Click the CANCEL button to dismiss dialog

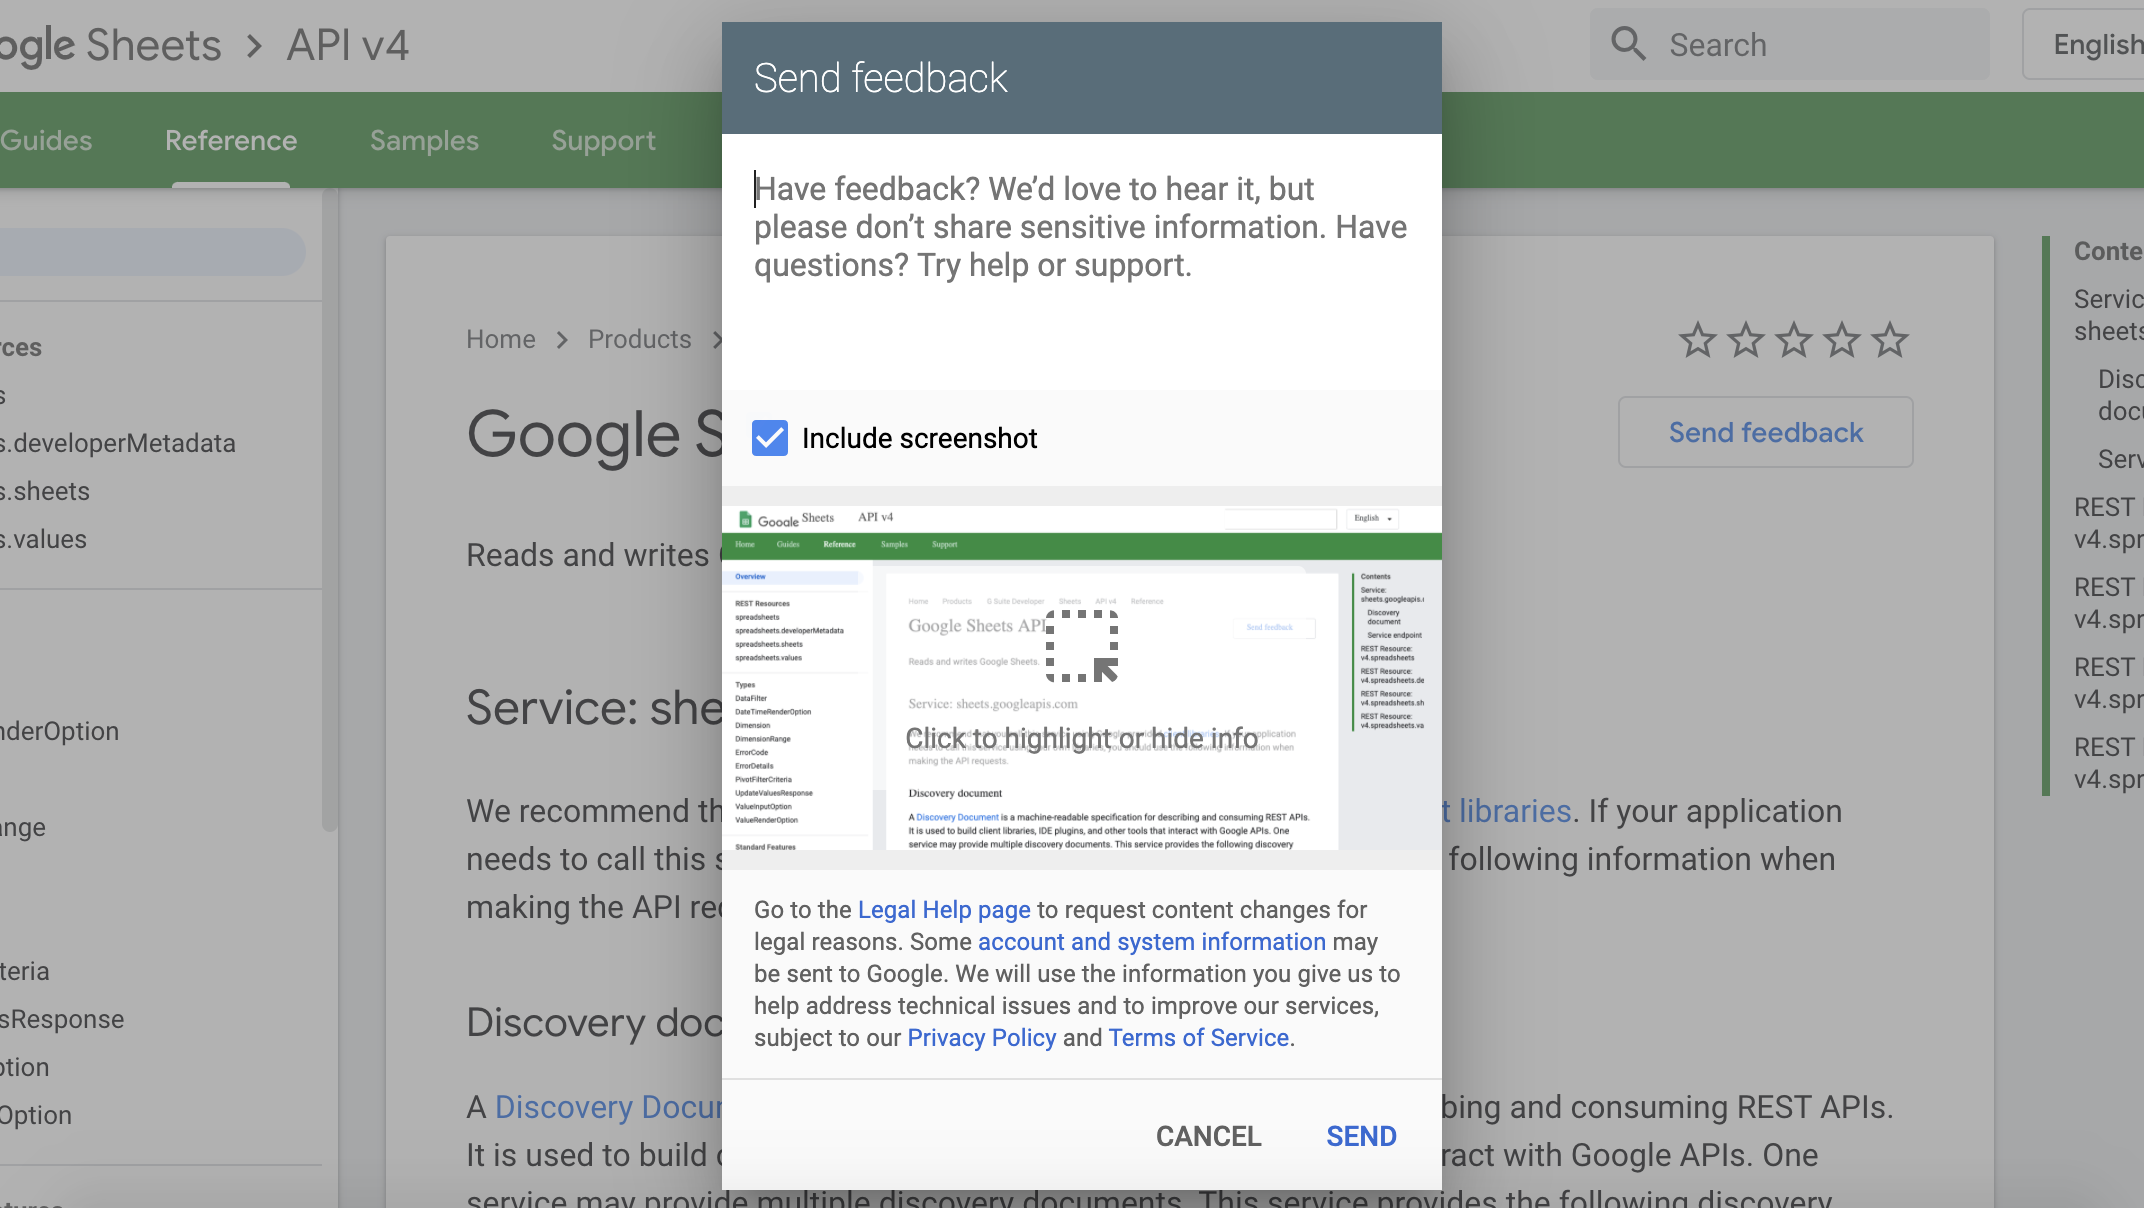[x=1209, y=1136]
